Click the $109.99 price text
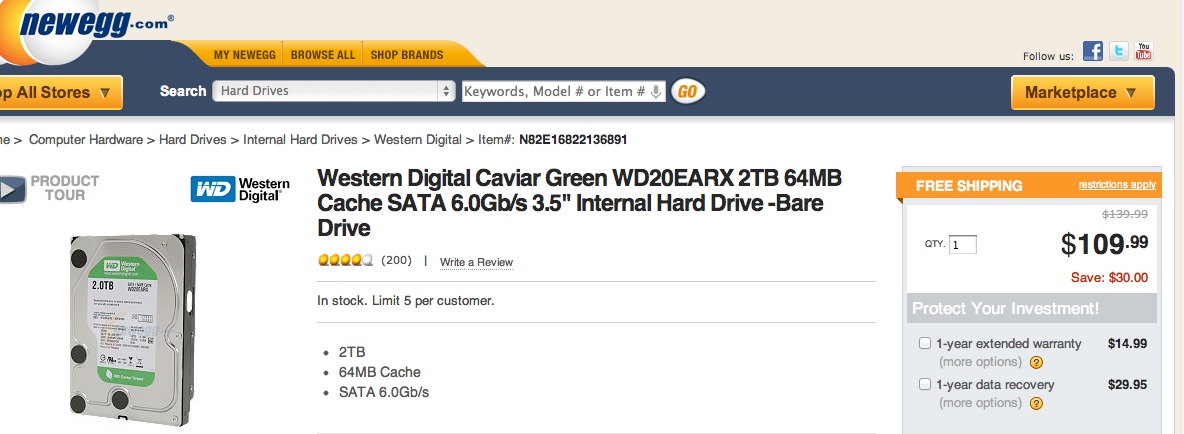This screenshot has height=434, width=1184. (1105, 243)
